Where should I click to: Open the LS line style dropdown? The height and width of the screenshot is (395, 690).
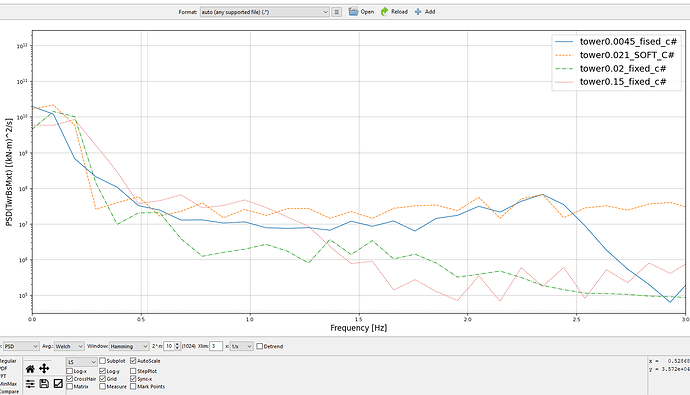[81, 362]
